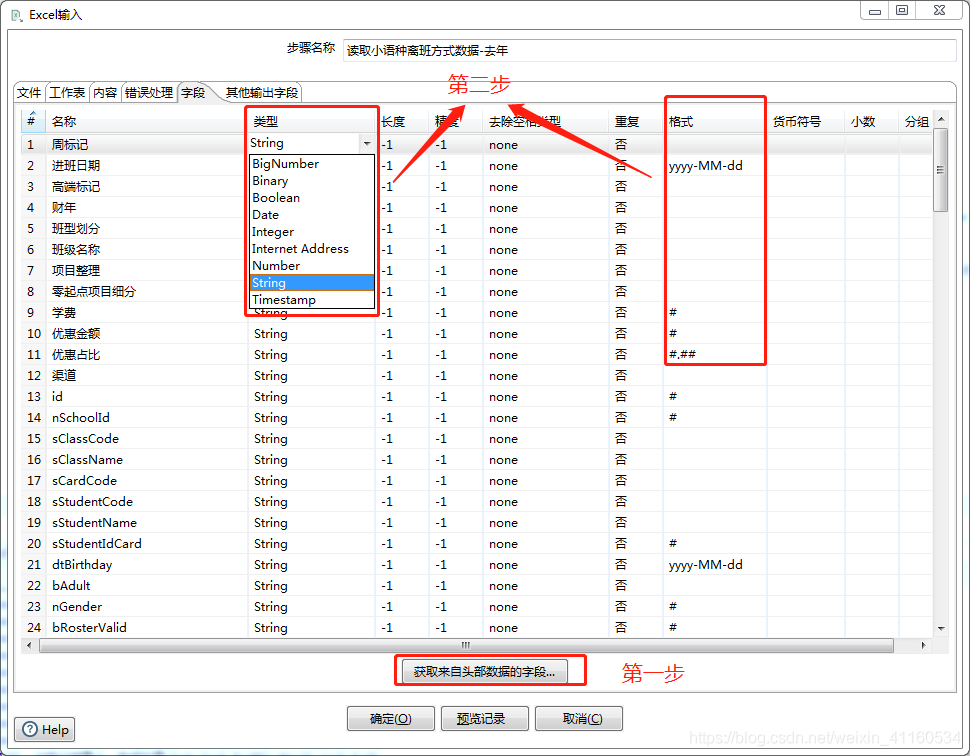The height and width of the screenshot is (756, 970).
Task: Select the bAdult field name
Action: click(147, 585)
